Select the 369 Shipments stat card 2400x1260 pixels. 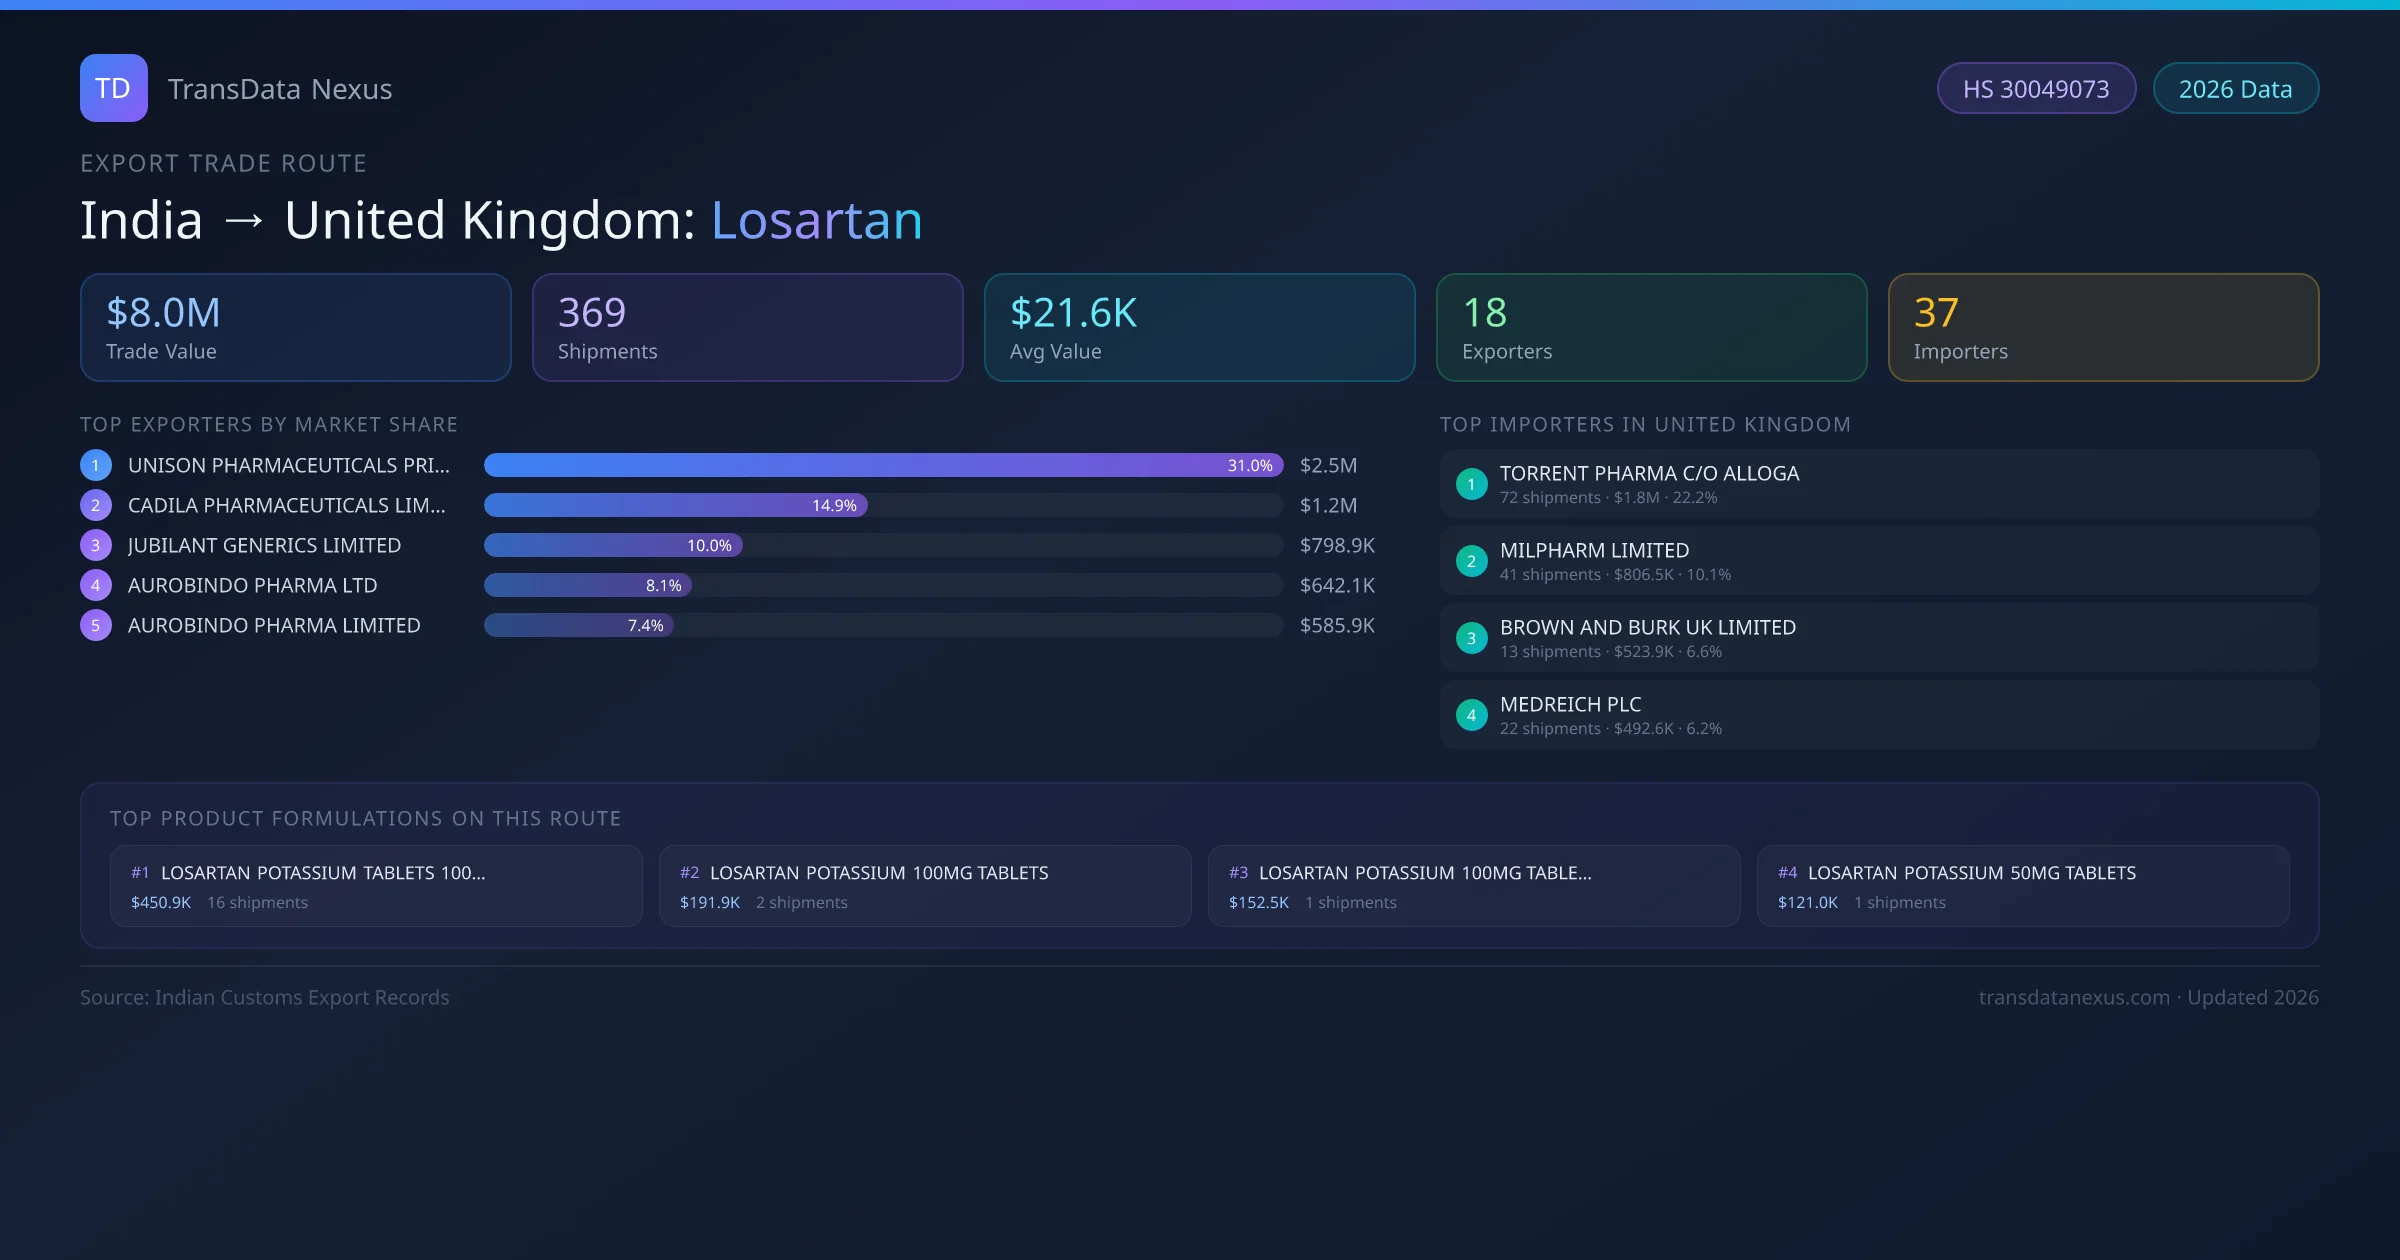[x=747, y=327]
